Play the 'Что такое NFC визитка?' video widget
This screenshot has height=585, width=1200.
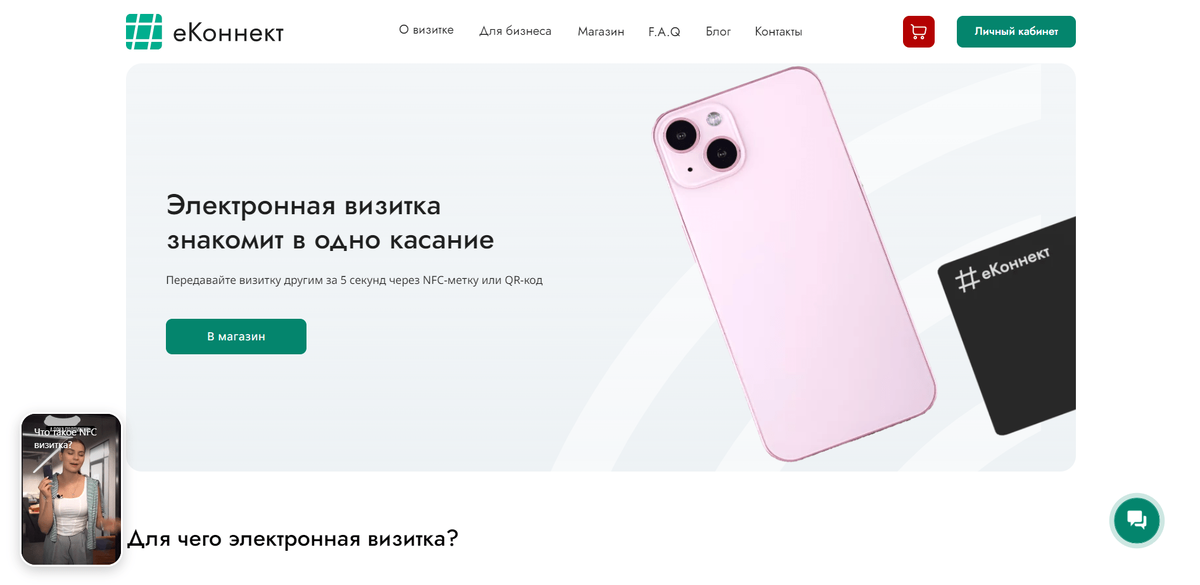coord(71,489)
